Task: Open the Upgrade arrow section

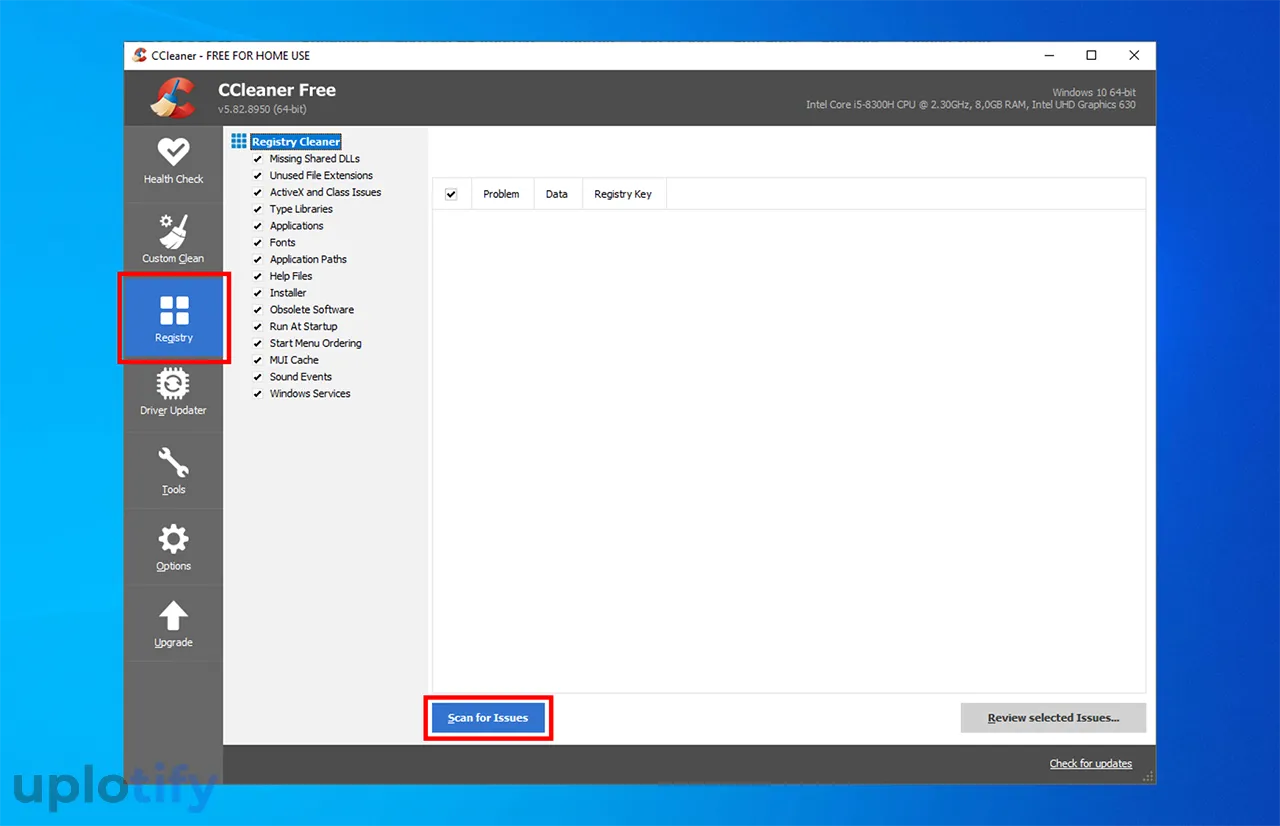Action: (173, 624)
